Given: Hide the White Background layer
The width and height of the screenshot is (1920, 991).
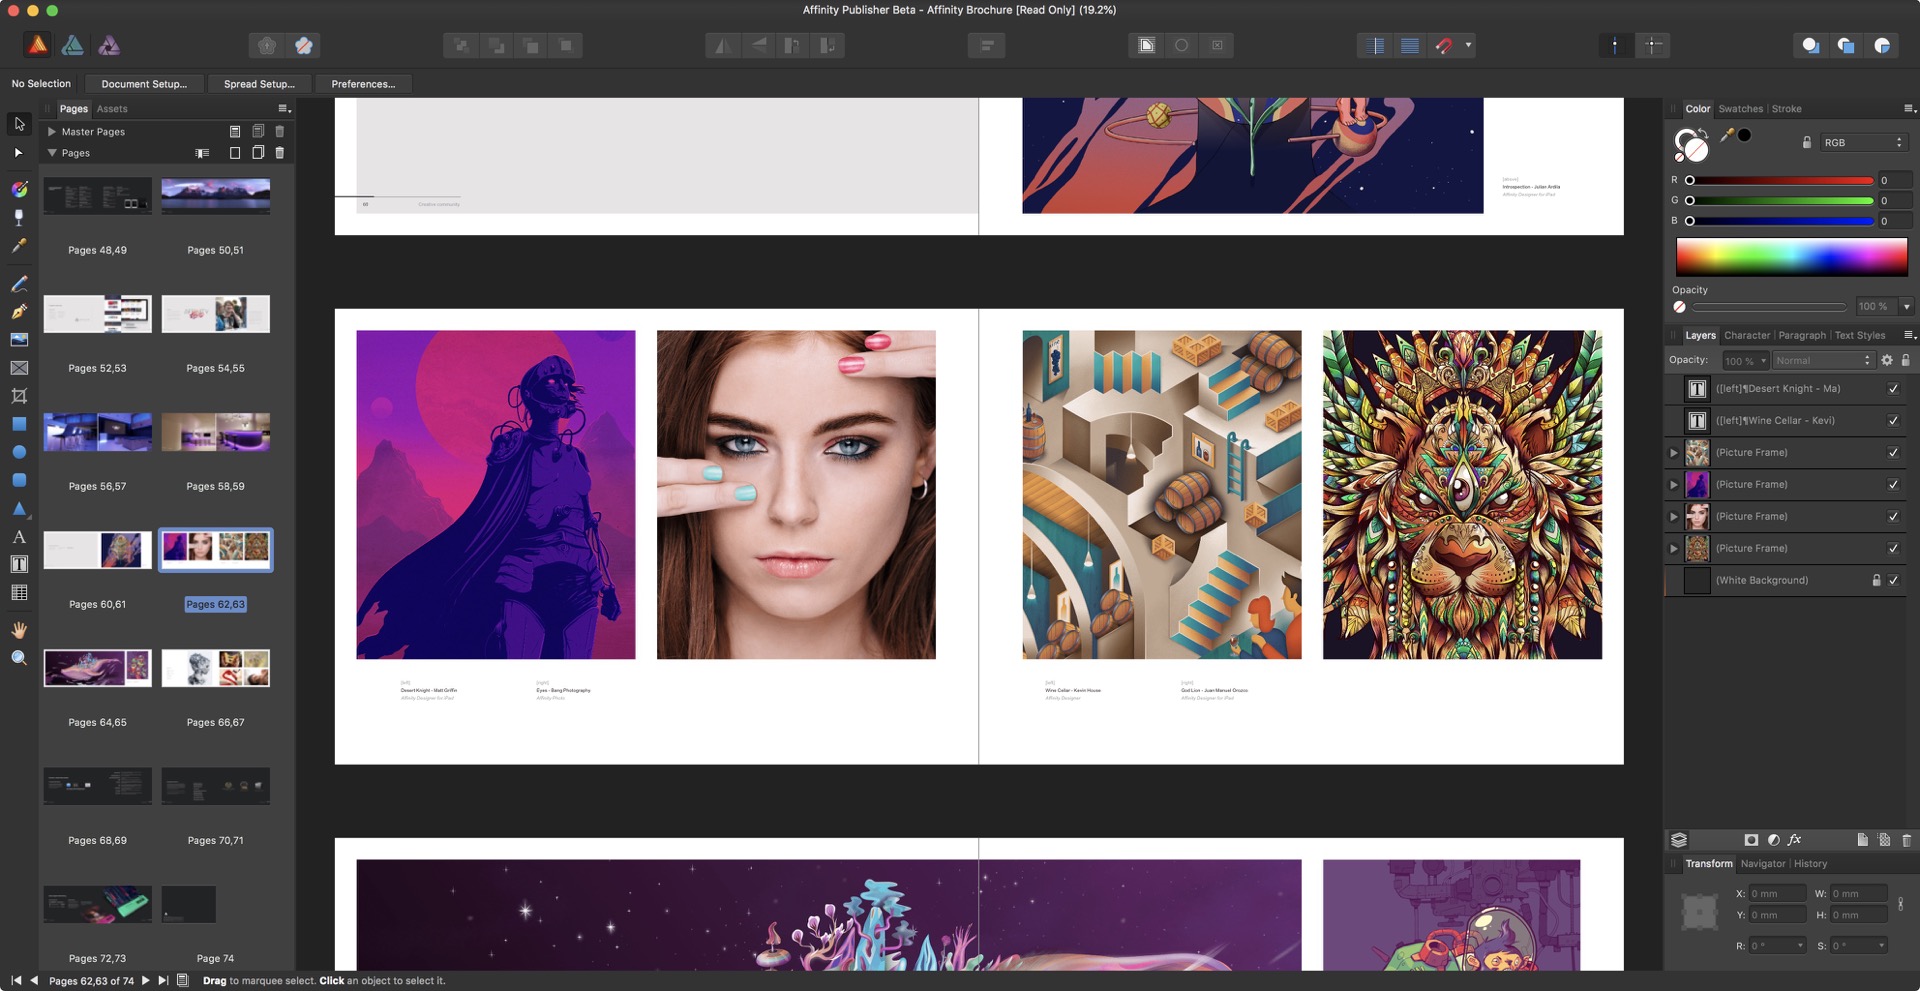Looking at the screenshot, I should [1893, 580].
